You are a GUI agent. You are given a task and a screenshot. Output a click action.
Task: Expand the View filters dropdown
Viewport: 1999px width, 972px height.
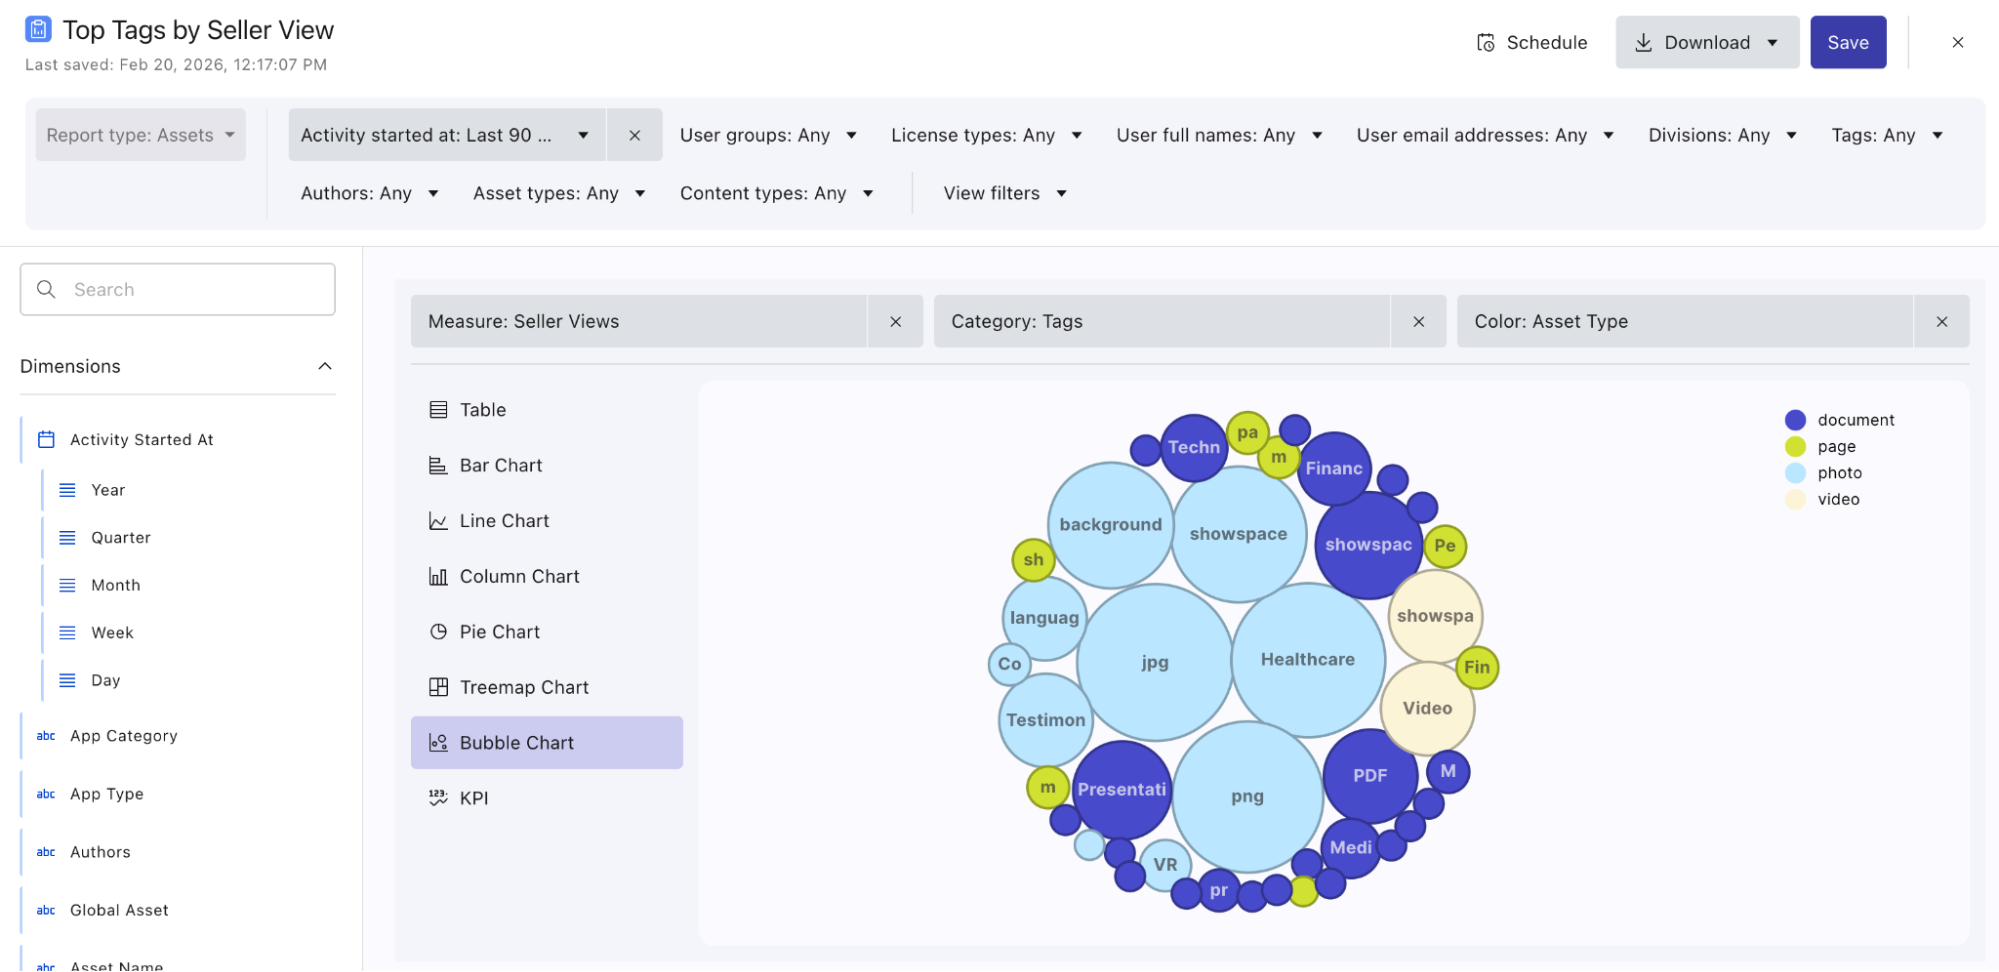(x=1005, y=193)
